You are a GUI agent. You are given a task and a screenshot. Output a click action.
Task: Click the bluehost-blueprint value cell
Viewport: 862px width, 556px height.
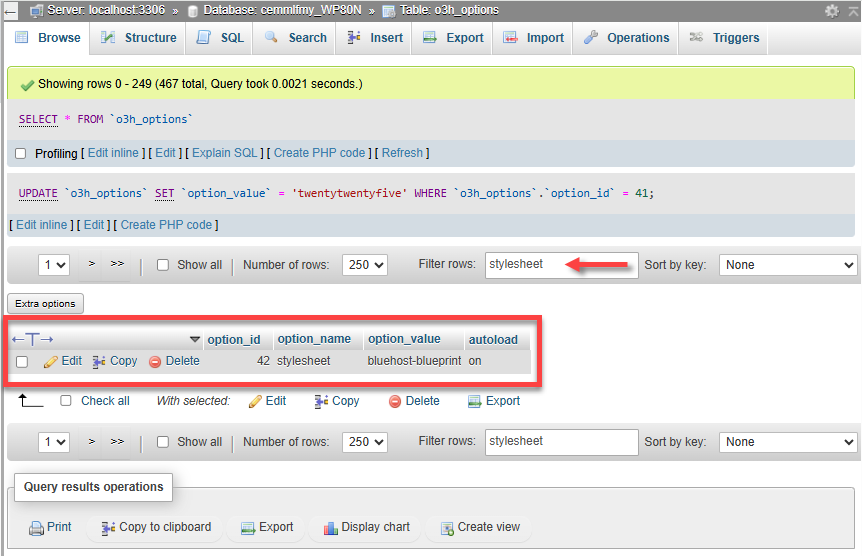[x=415, y=361]
